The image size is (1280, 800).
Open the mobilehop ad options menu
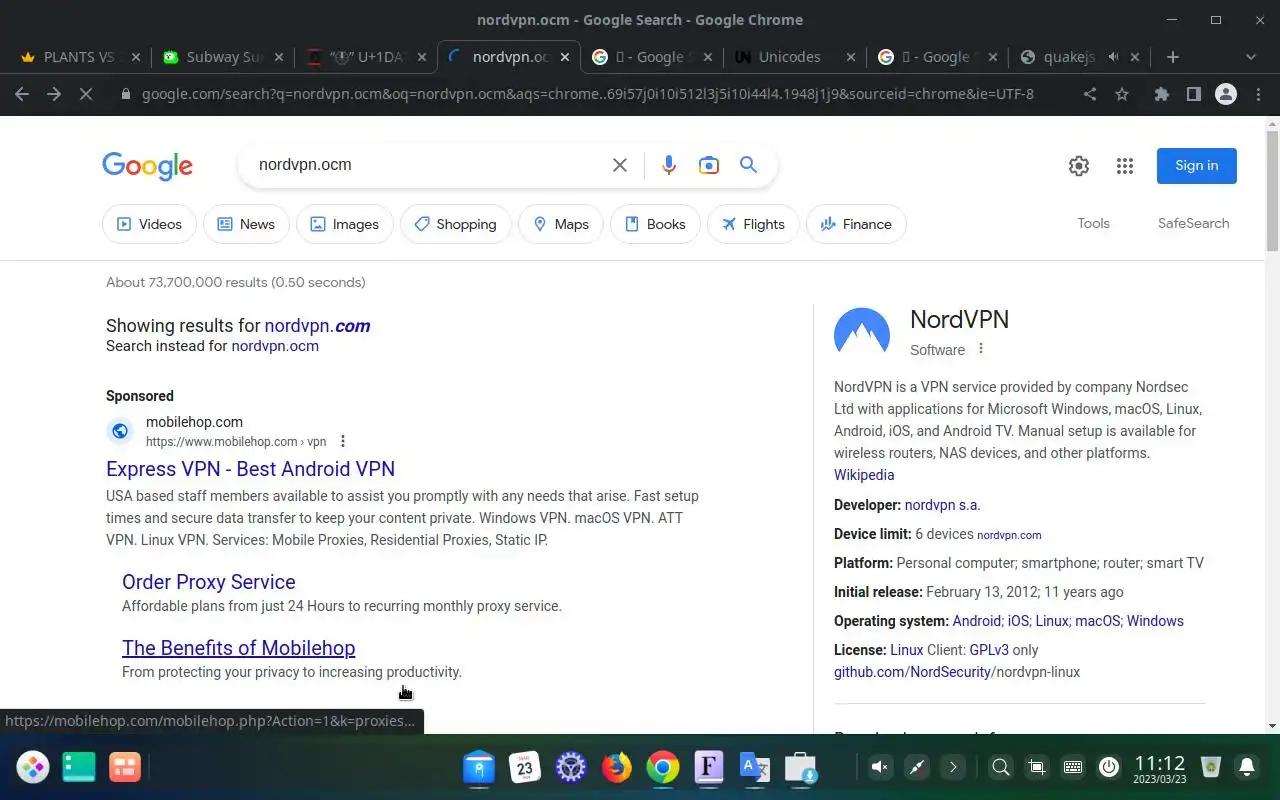[x=343, y=441]
